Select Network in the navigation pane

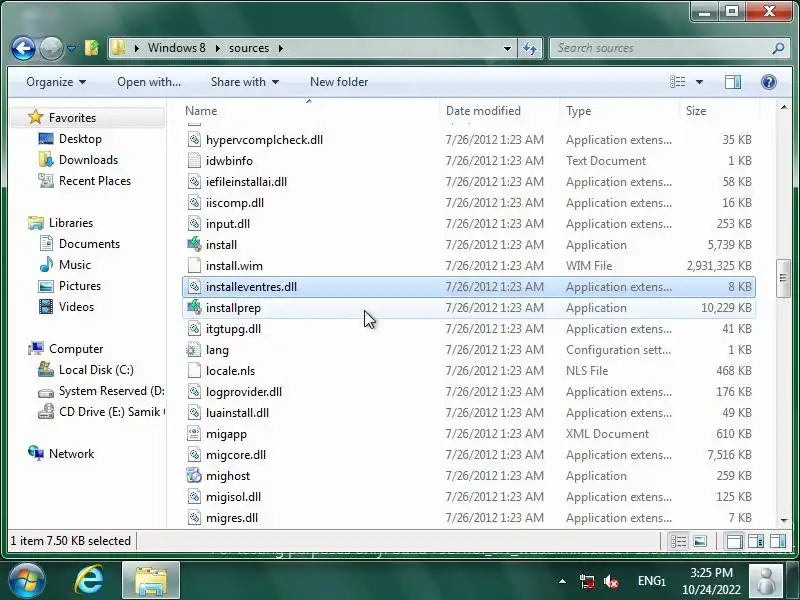pyautogui.click(x=71, y=454)
